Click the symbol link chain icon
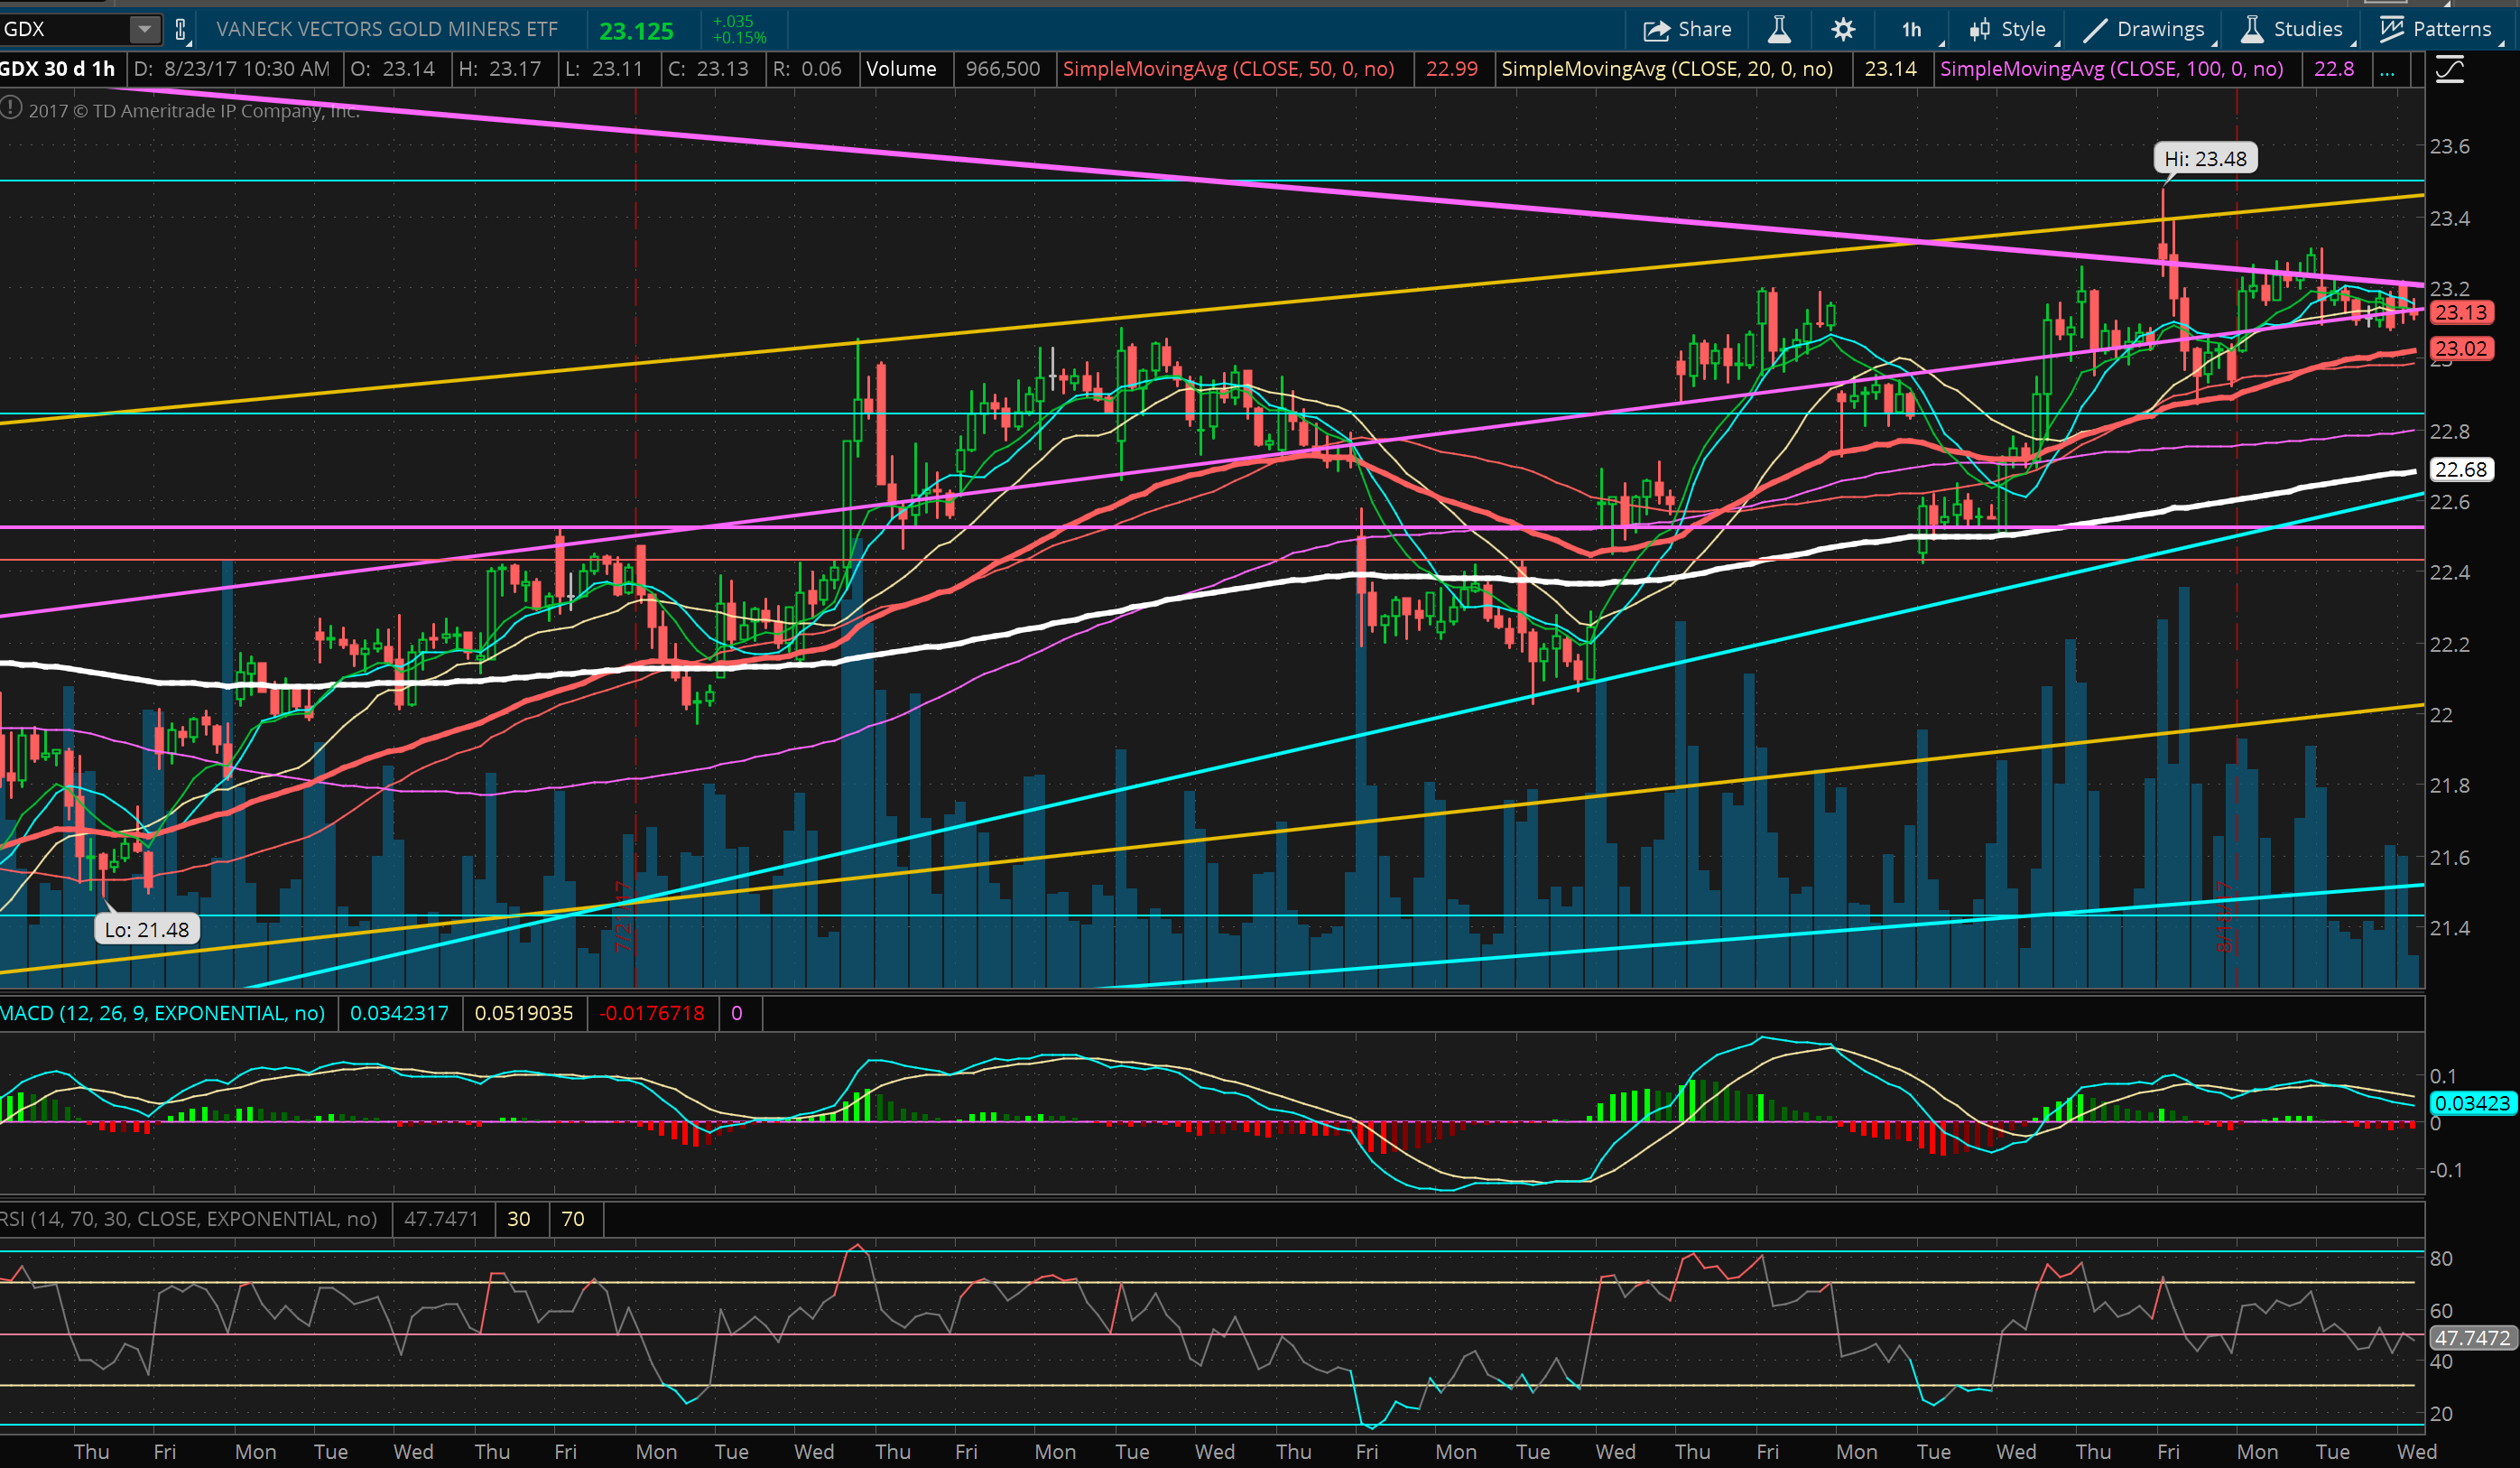The width and height of the screenshot is (2520, 1468). (181, 29)
